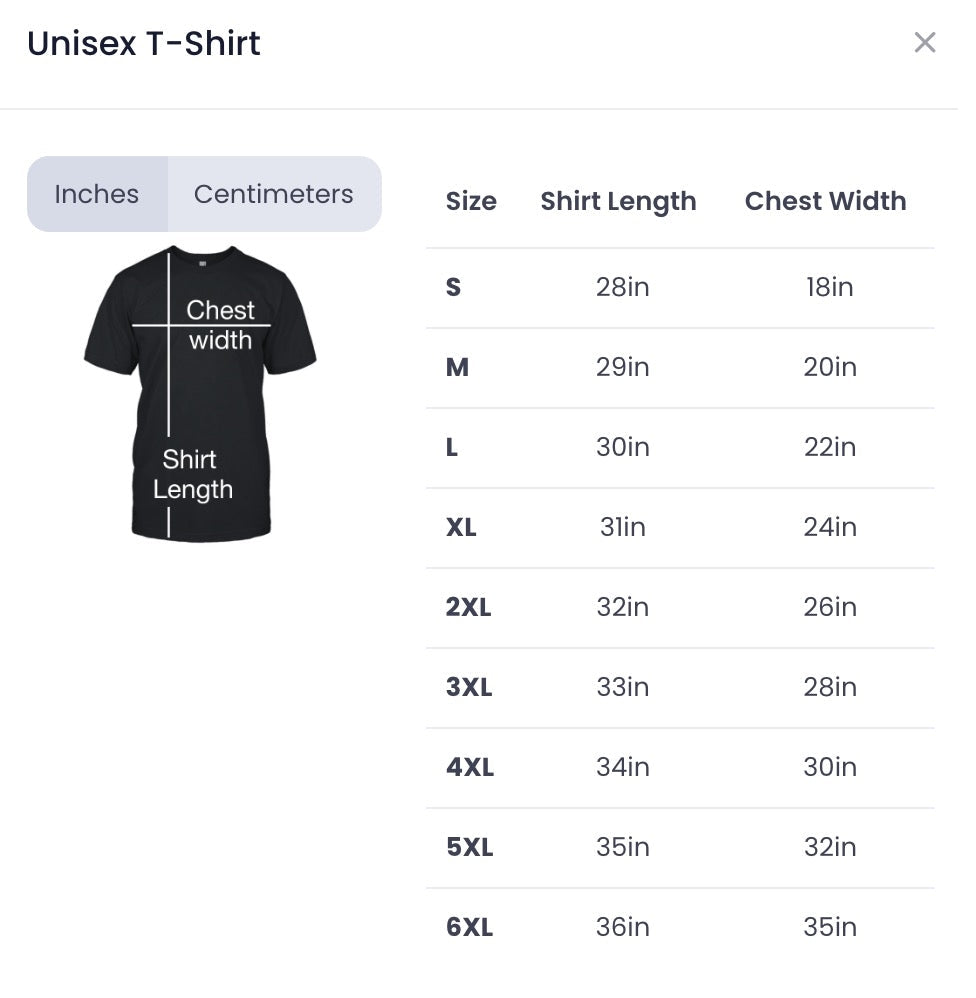The height and width of the screenshot is (998, 976).
Task: Click the 3XL size row label
Action: point(468,688)
